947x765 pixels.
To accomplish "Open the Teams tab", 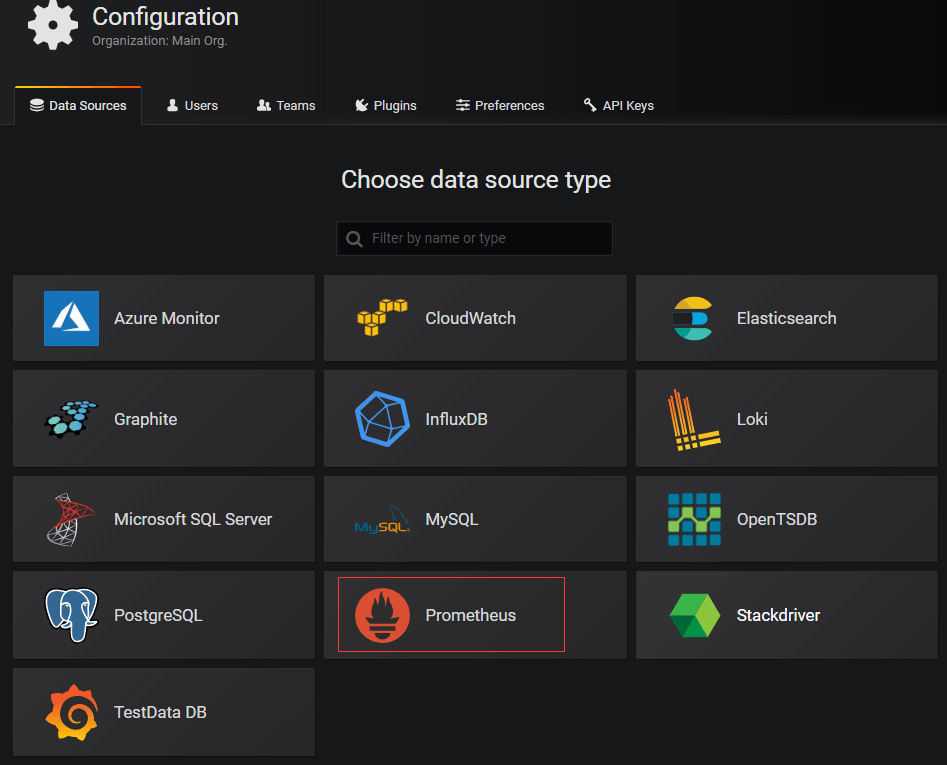I will (286, 105).
